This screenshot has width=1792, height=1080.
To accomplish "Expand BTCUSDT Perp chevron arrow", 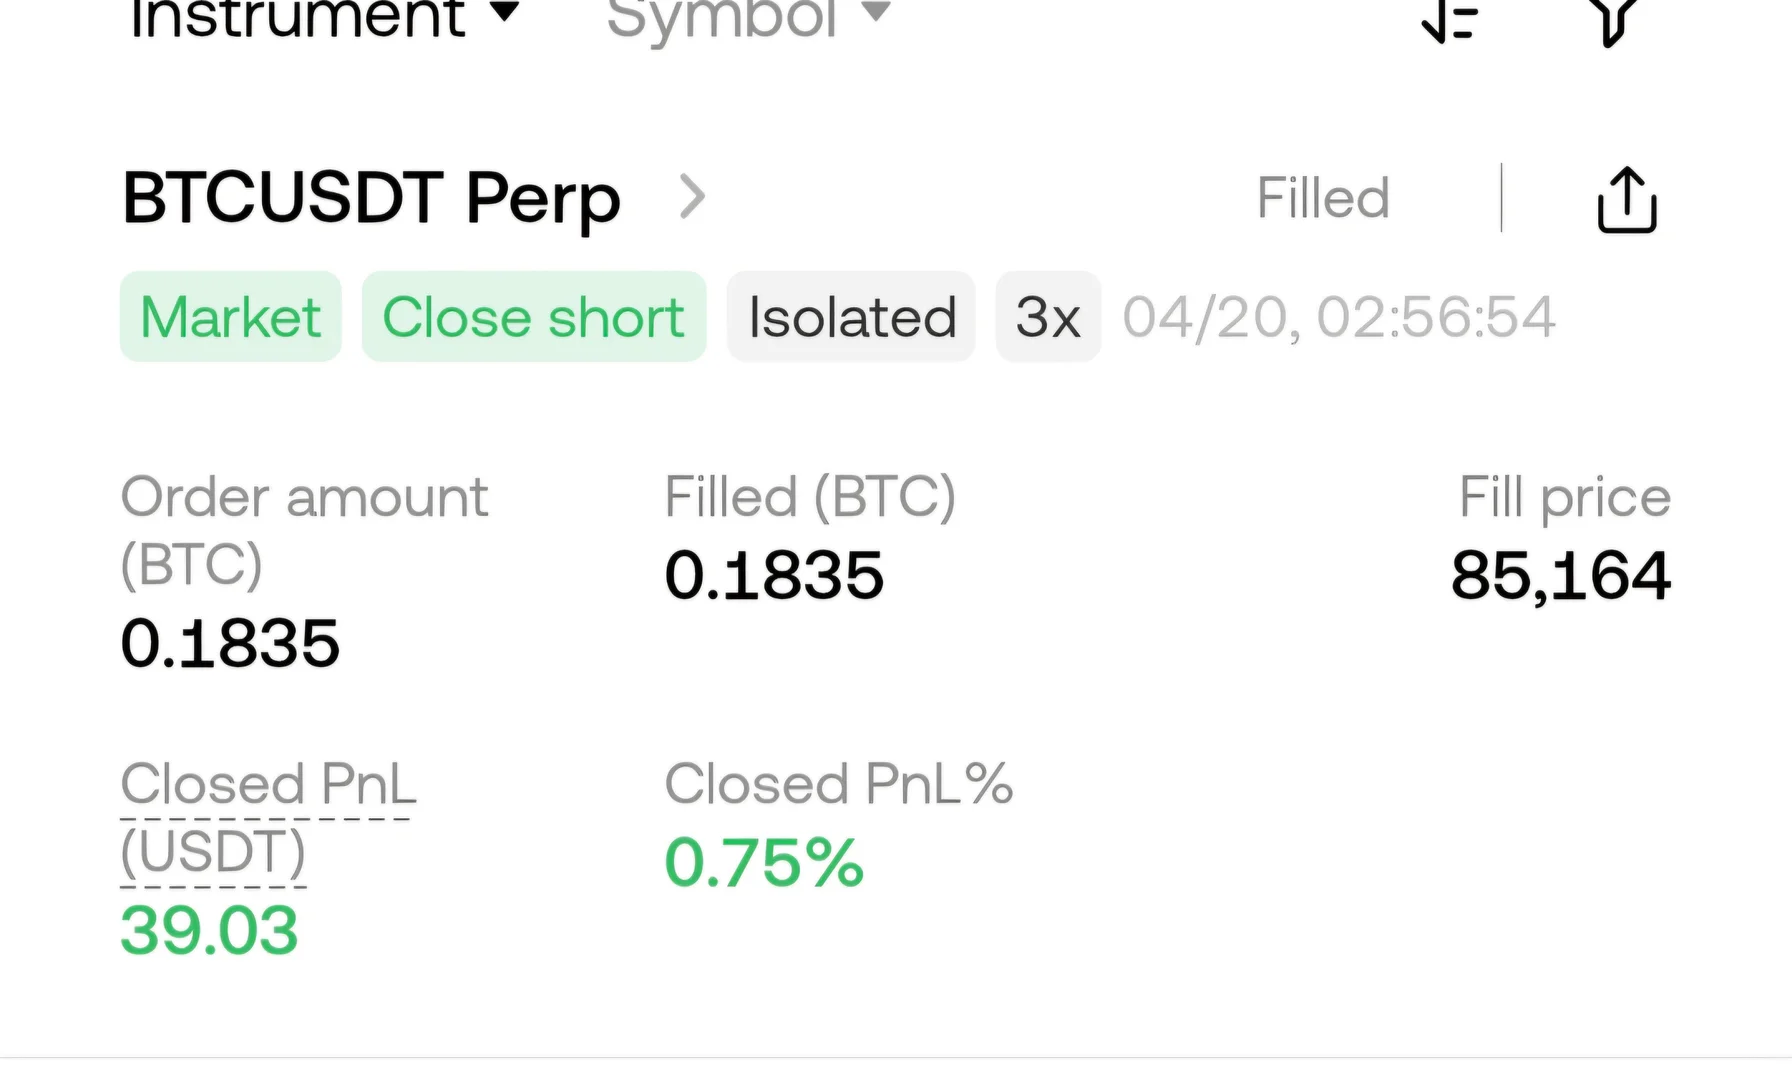I will 692,197.
